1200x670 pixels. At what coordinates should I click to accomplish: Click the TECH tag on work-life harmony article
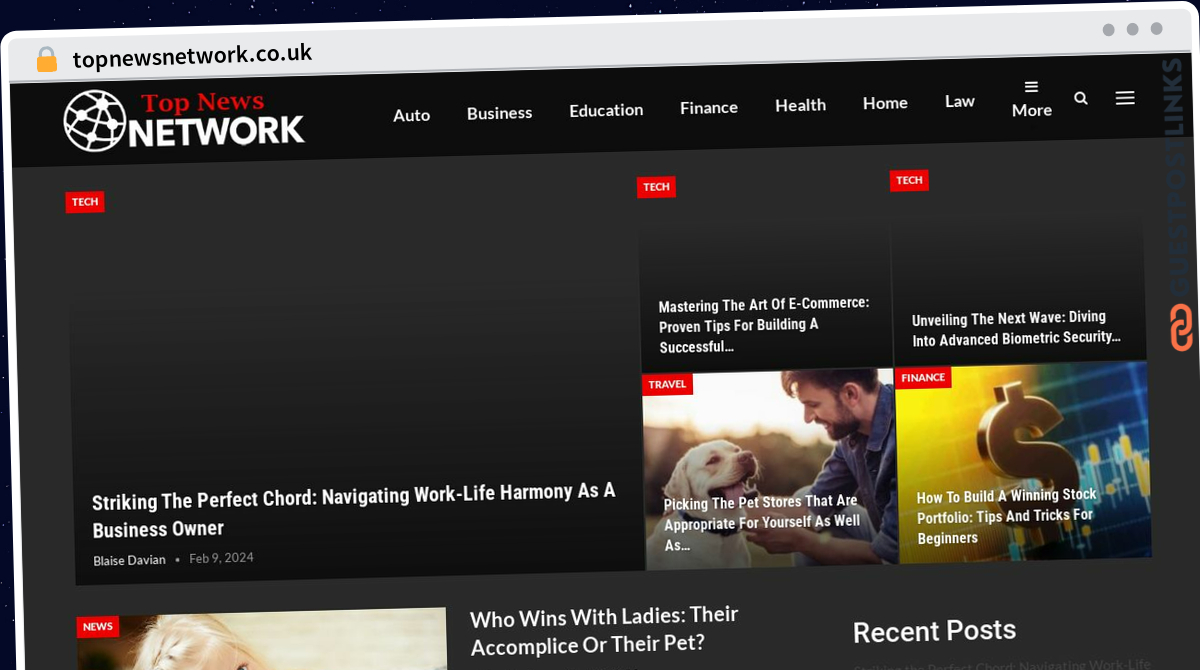[85, 202]
